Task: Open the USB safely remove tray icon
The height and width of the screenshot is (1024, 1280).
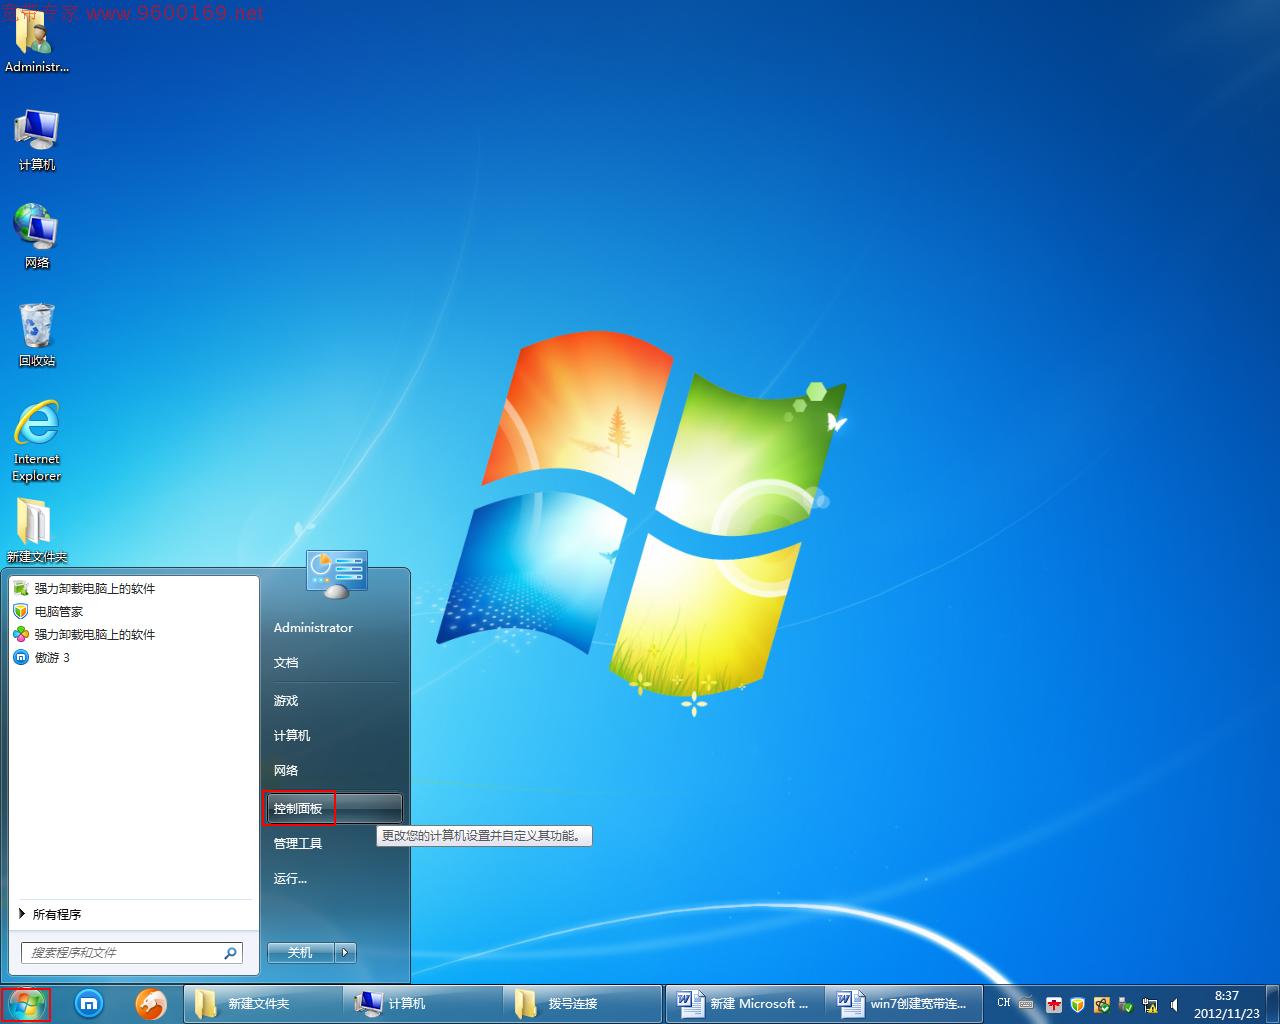Action: (1125, 1004)
